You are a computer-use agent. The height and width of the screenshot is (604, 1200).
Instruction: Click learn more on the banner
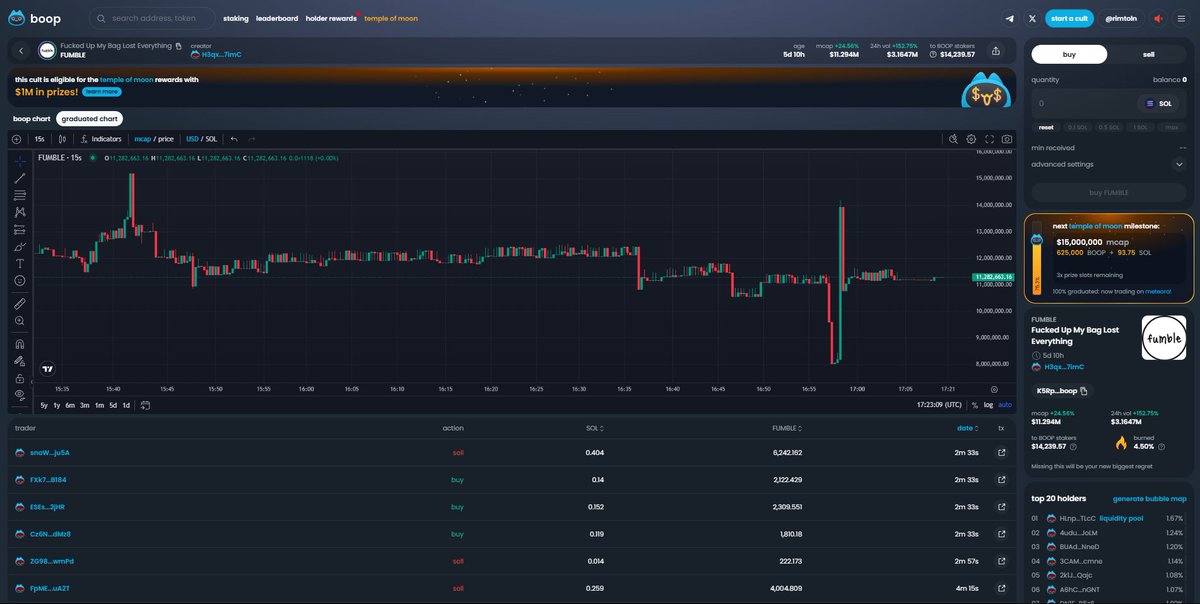click(102, 91)
